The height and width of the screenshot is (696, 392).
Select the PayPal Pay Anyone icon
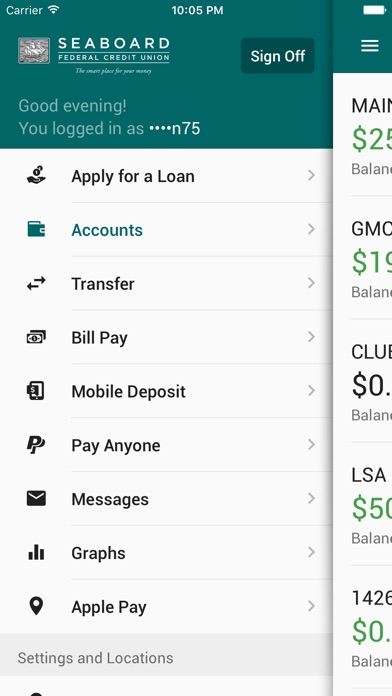tap(36, 445)
